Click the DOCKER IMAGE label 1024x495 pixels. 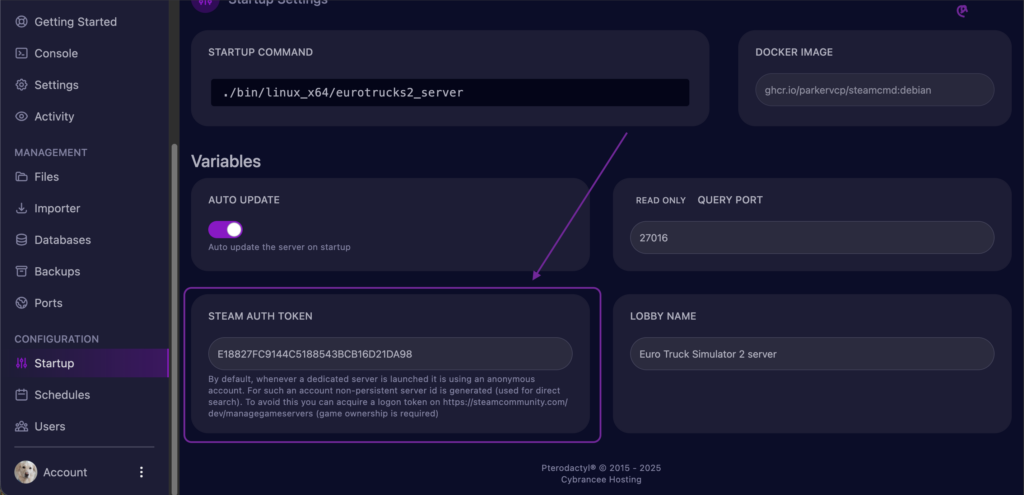point(794,52)
